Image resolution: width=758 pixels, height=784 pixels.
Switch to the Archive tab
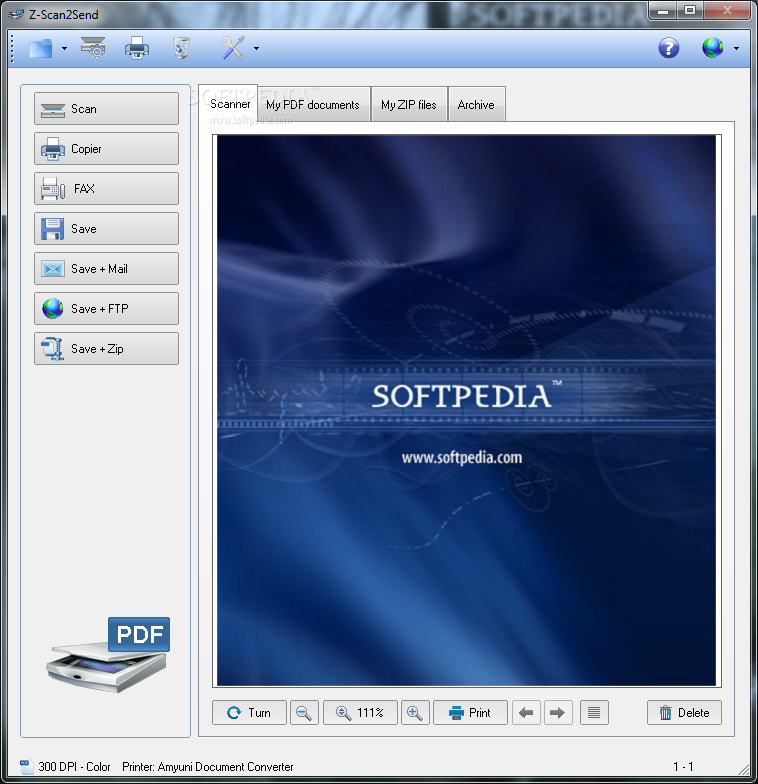click(476, 104)
